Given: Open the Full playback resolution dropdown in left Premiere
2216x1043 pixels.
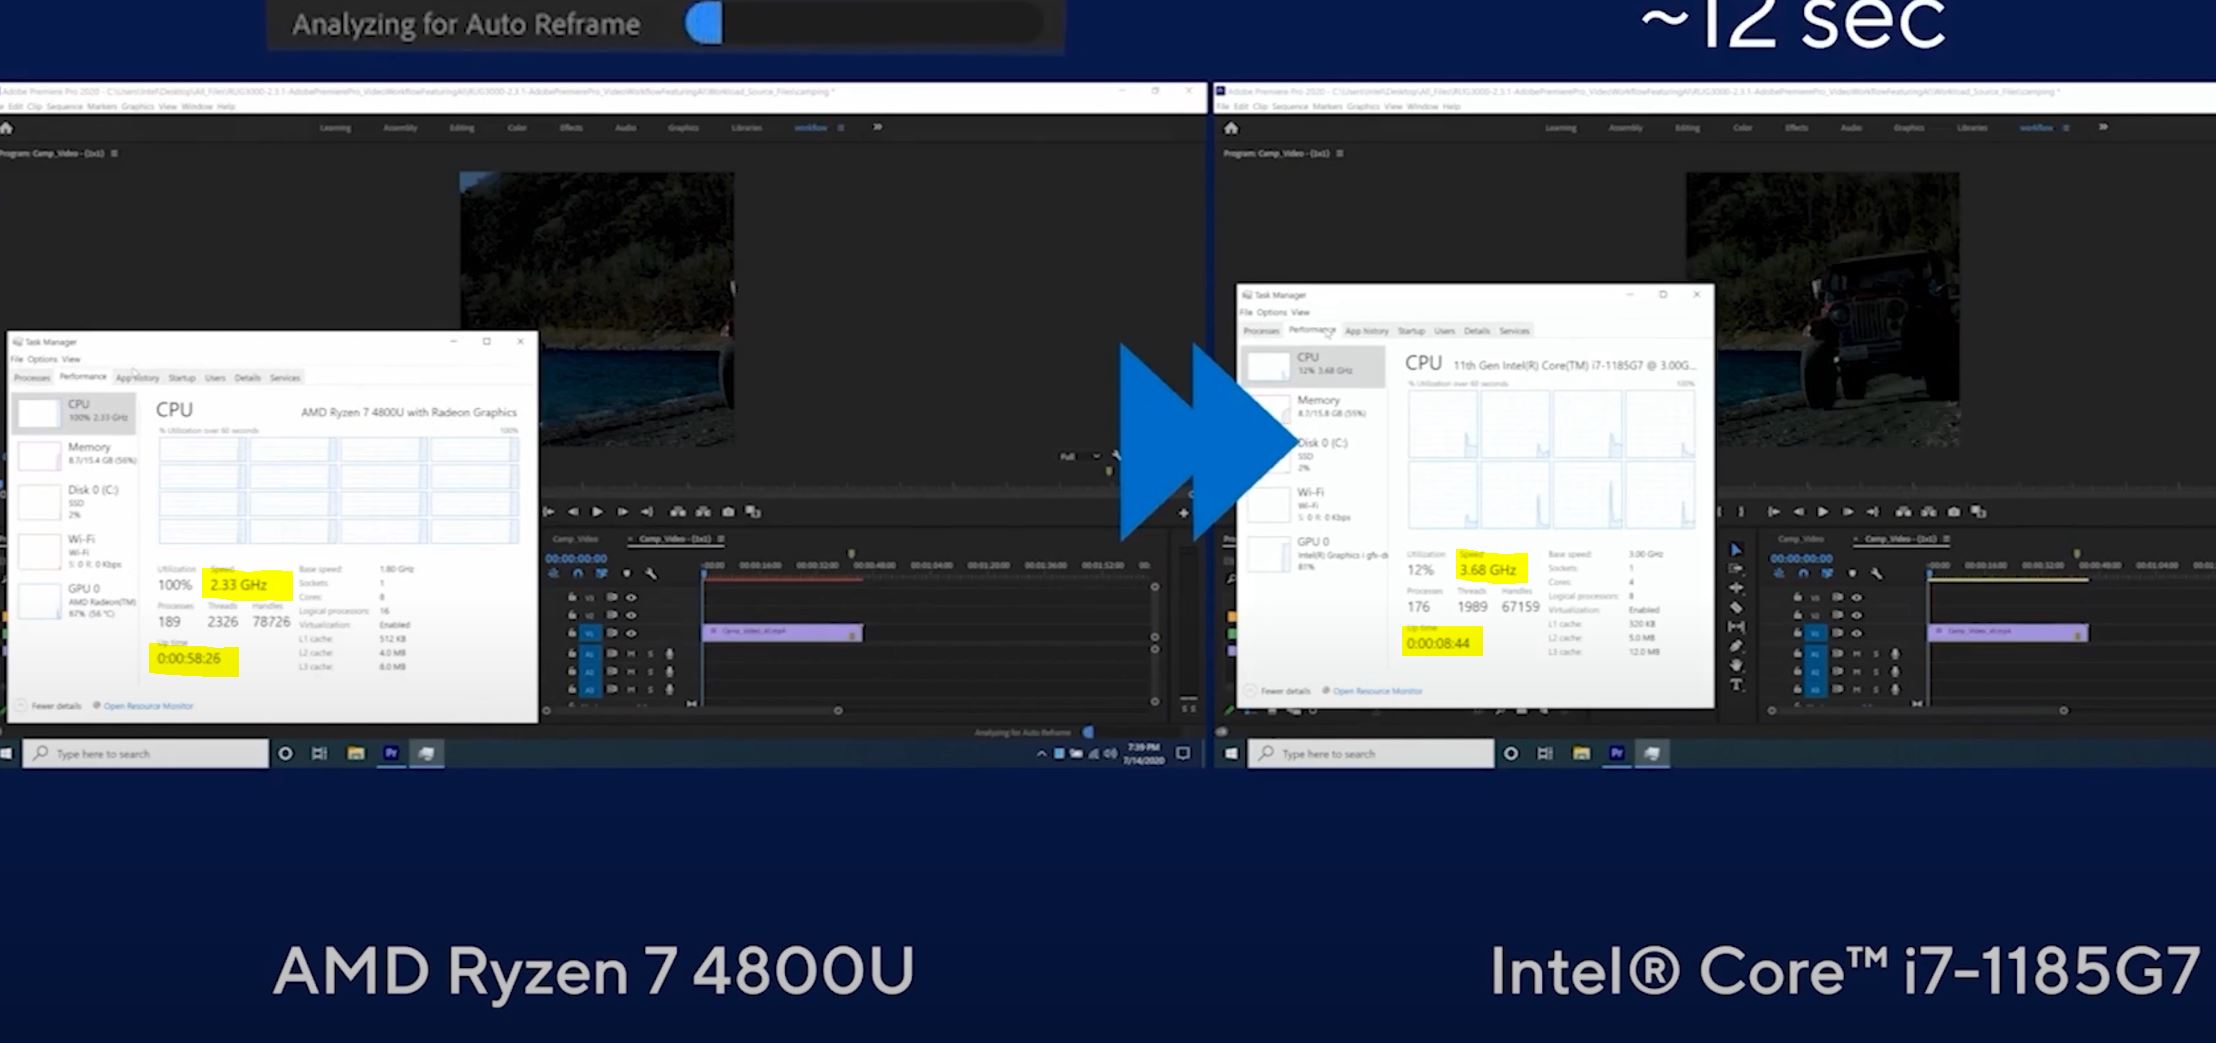Looking at the screenshot, I should pos(1080,457).
